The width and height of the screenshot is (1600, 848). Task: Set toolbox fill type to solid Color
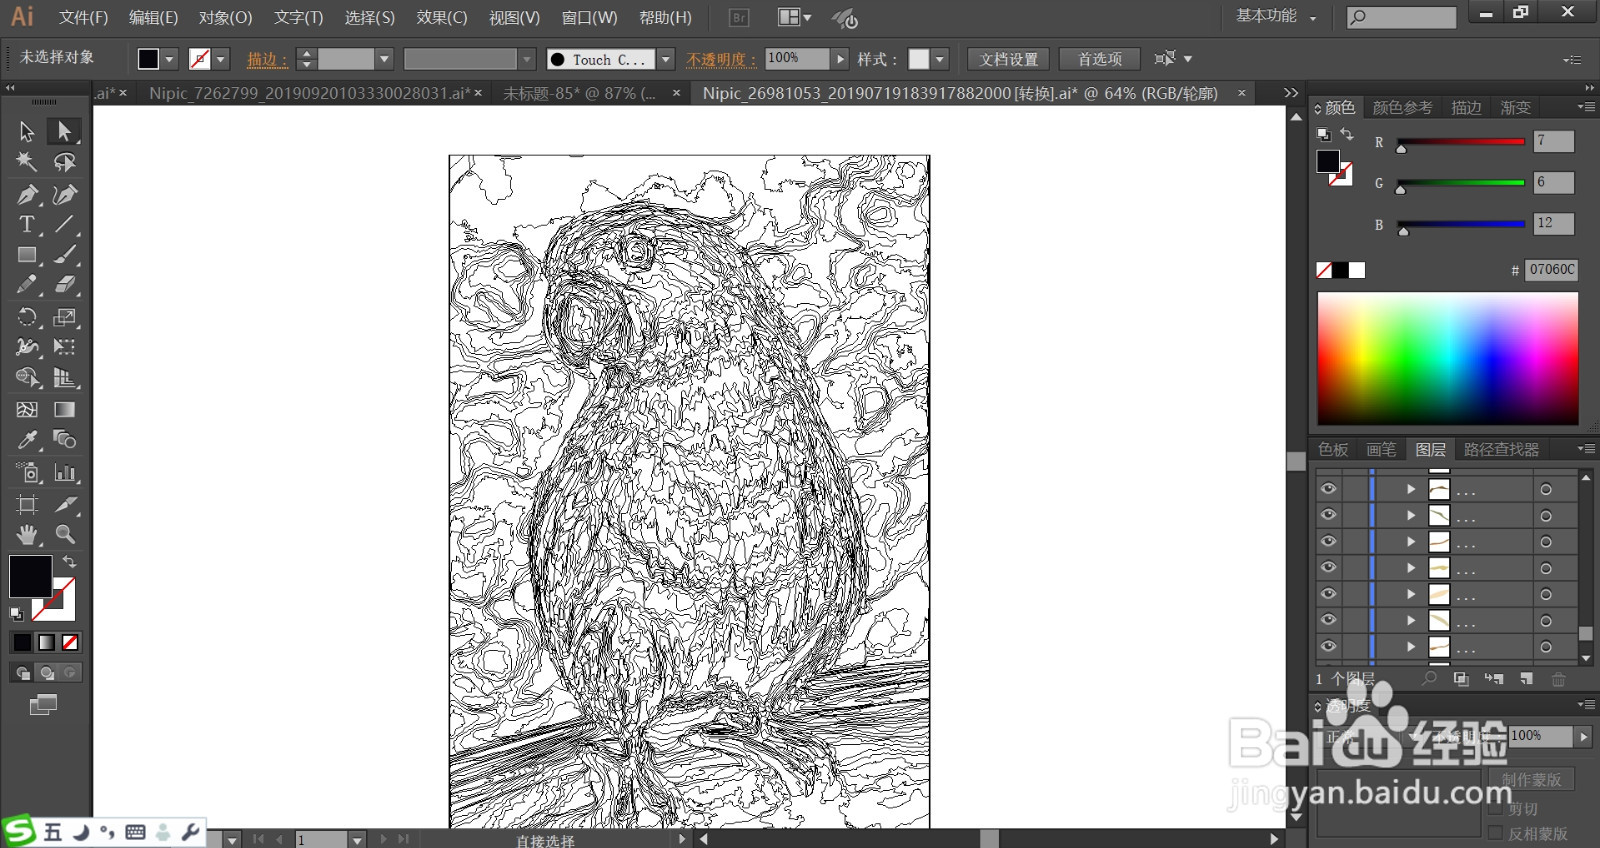point(22,642)
